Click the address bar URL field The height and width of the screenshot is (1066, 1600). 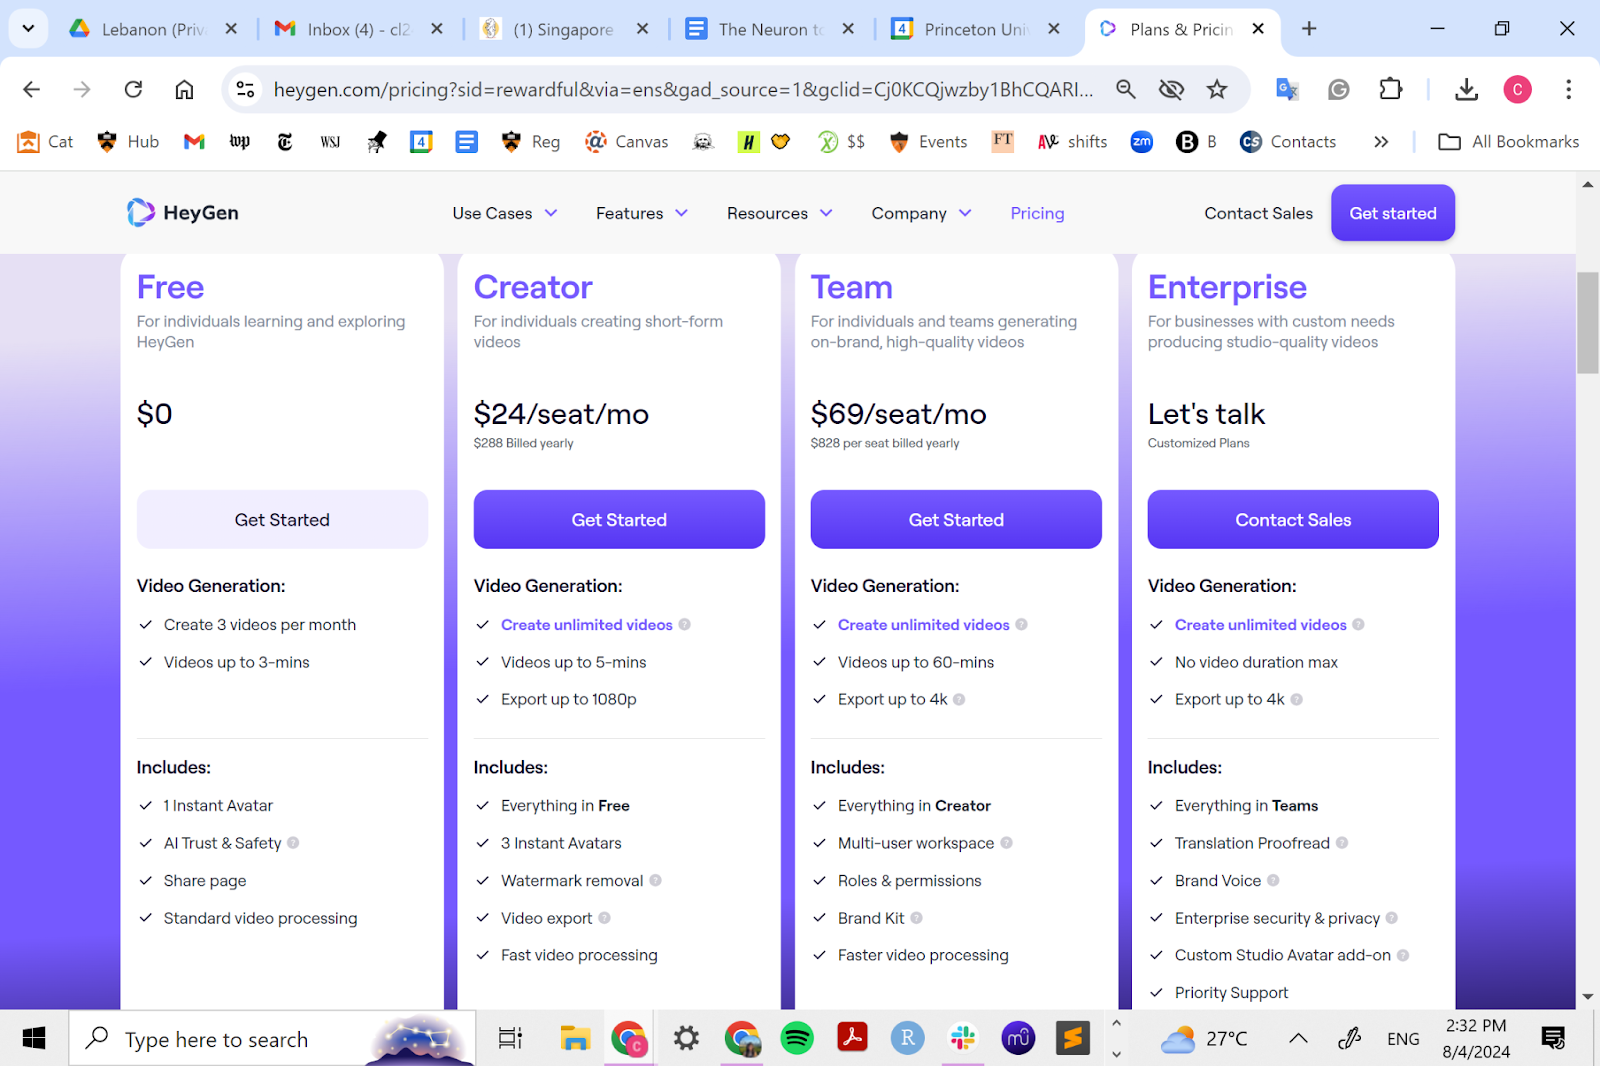[683, 90]
